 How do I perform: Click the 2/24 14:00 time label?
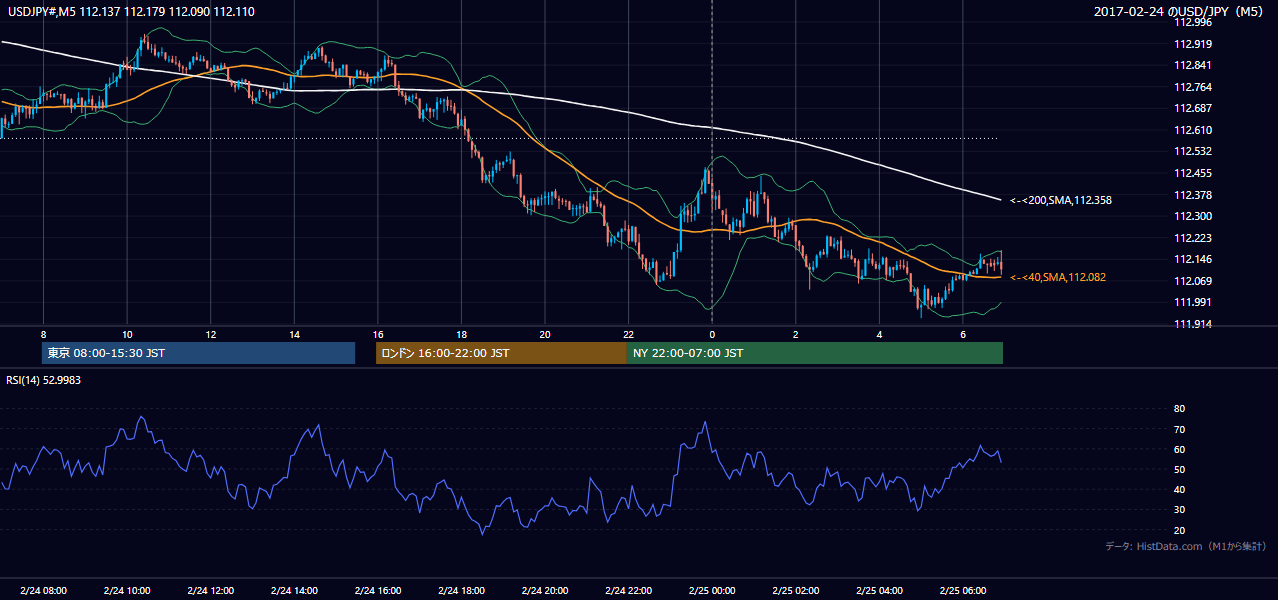click(x=294, y=590)
